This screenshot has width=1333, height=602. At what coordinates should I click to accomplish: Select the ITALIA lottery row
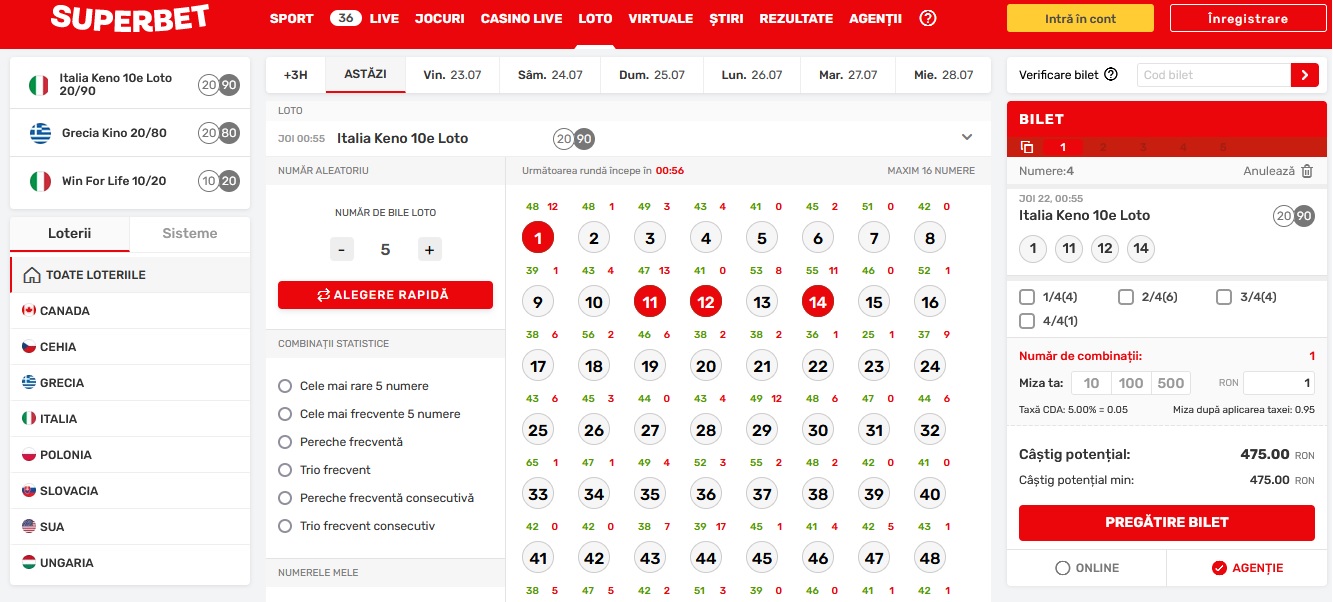[x=130, y=419]
